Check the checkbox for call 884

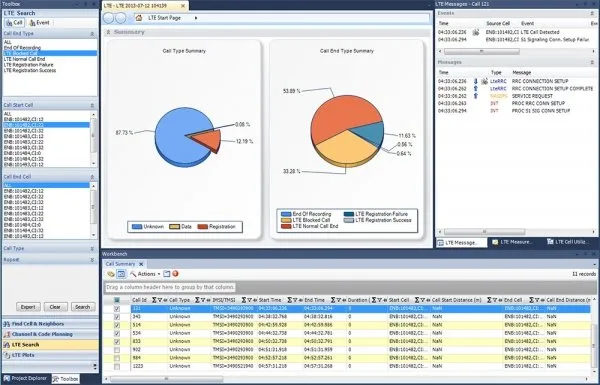117,358
